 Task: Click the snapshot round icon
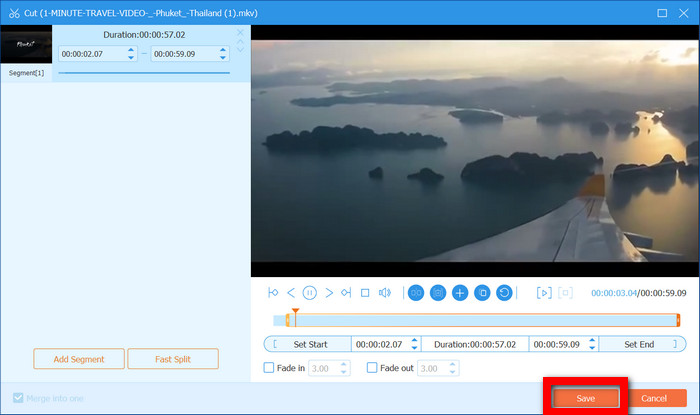coord(438,293)
